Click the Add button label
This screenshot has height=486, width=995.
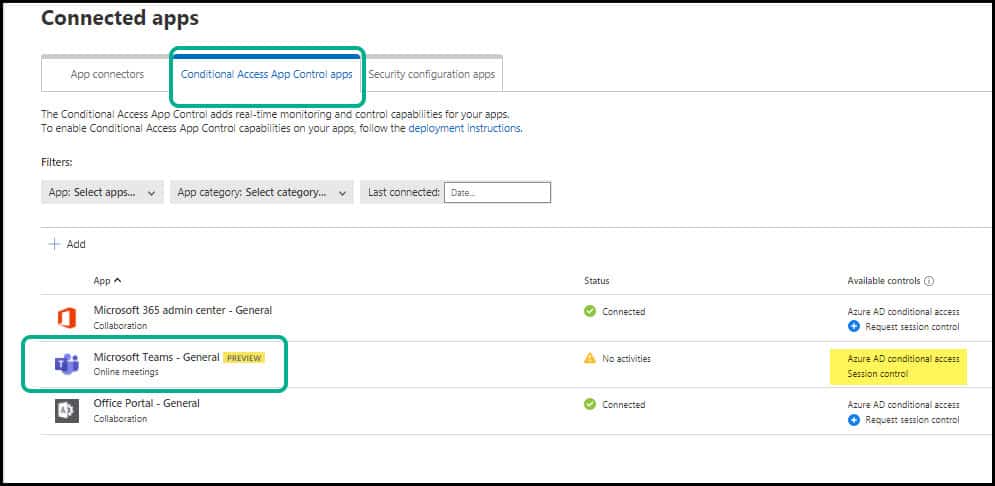76,244
